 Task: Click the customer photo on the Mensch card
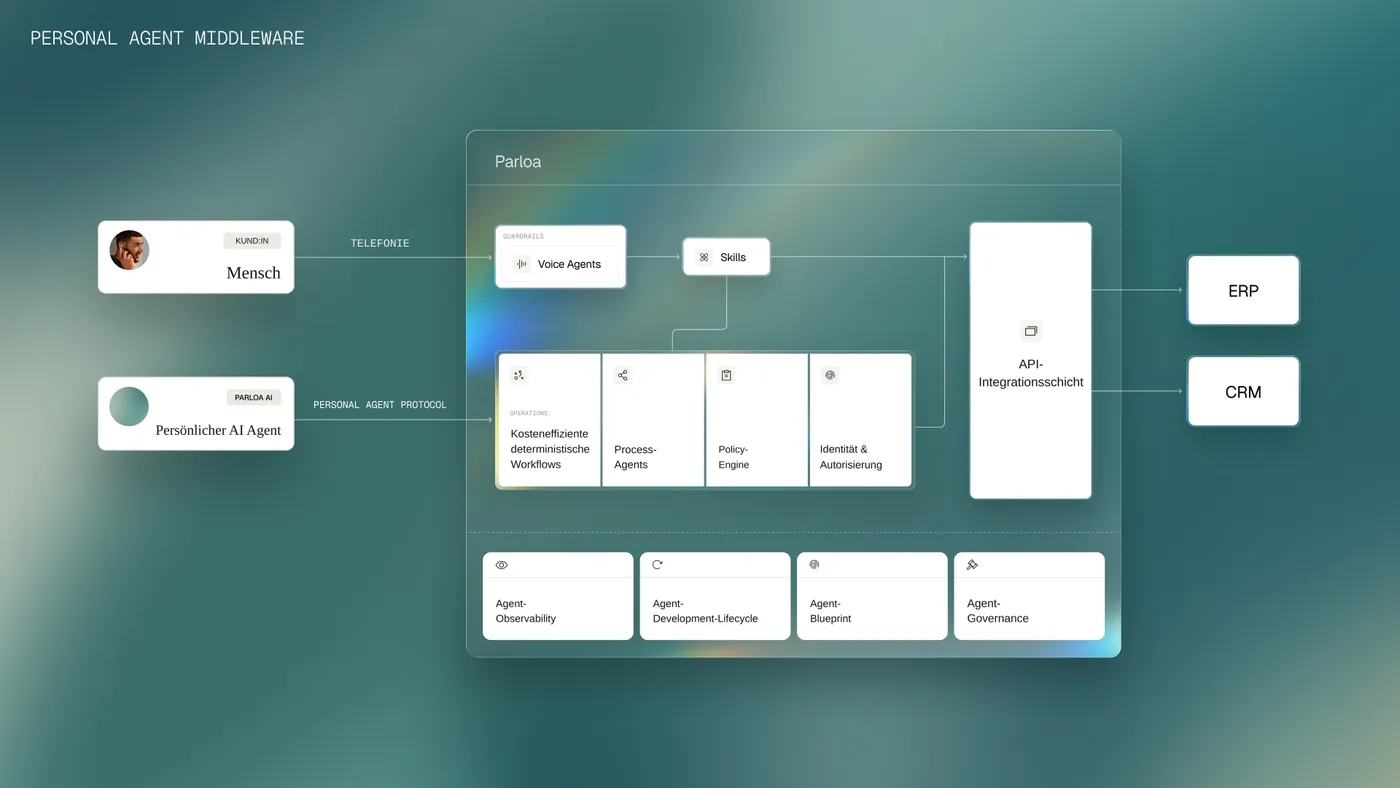129,250
